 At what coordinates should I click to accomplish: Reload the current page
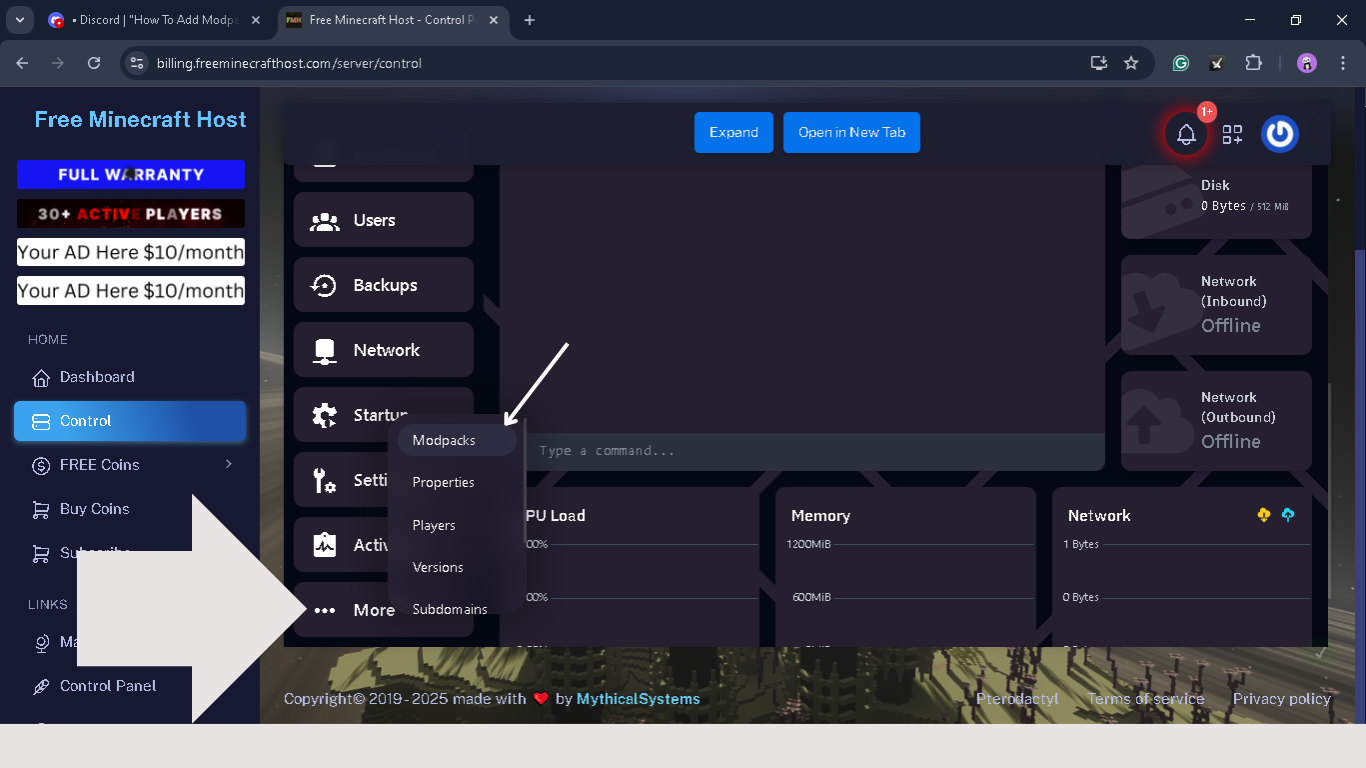[x=94, y=63]
